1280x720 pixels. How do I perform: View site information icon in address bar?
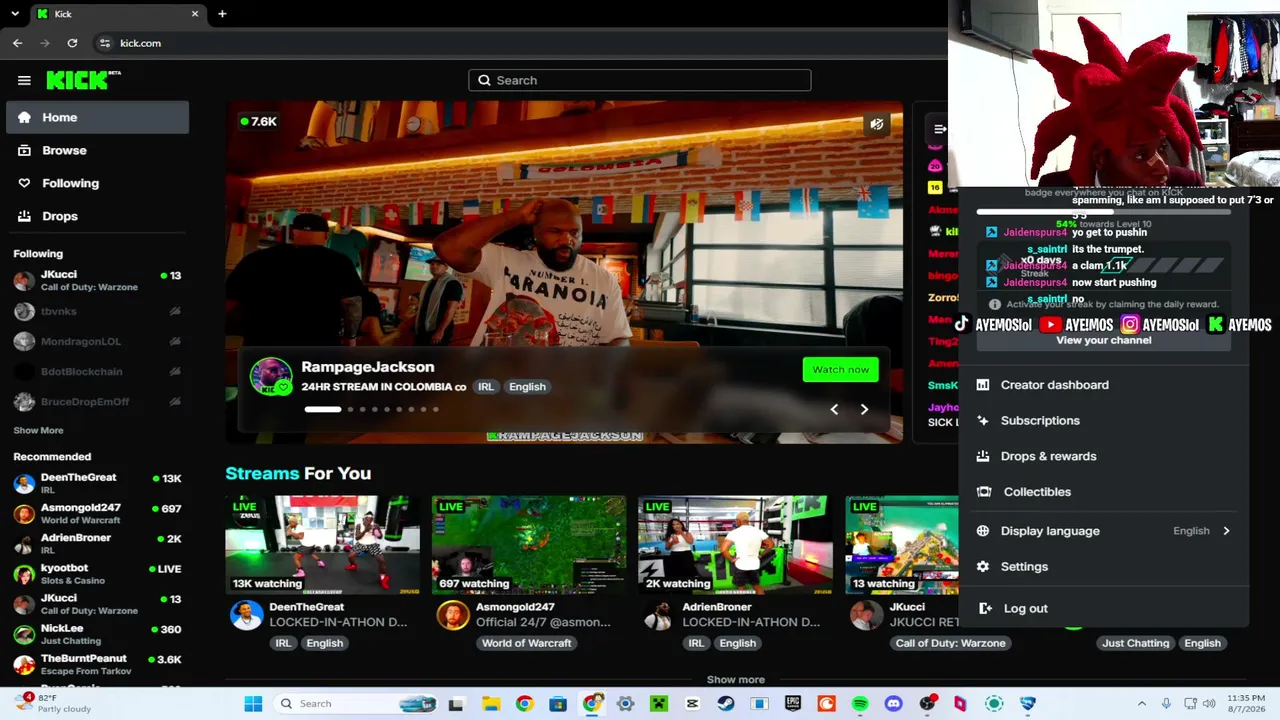coord(105,43)
